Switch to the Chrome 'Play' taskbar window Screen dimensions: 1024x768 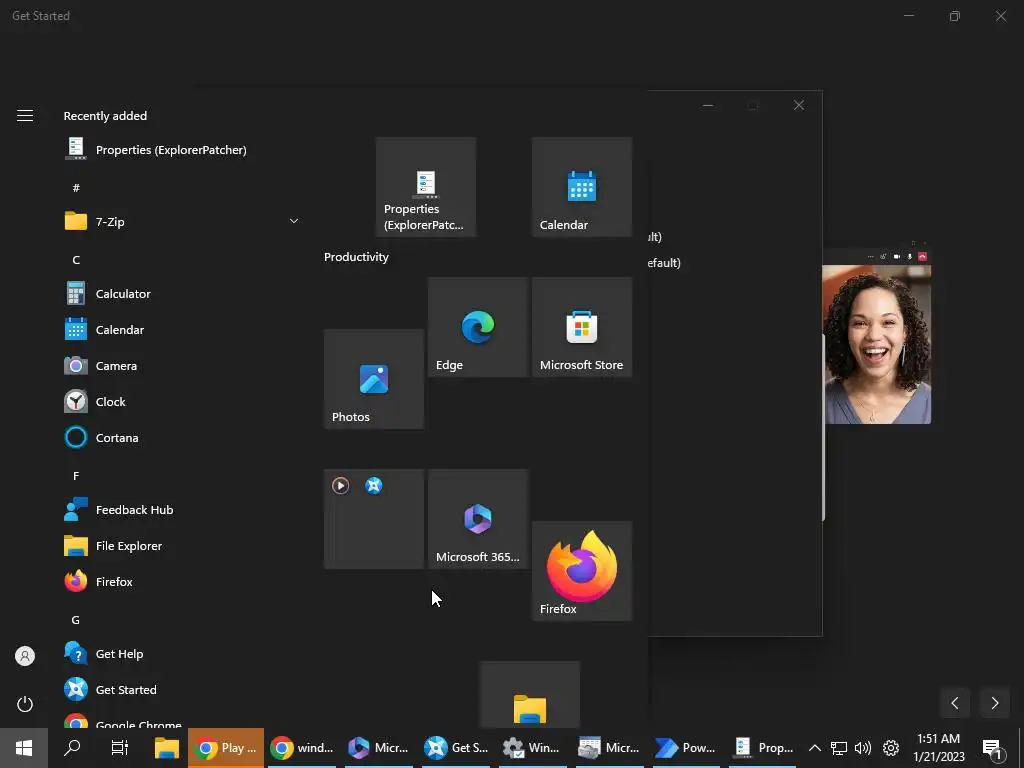[x=226, y=748]
